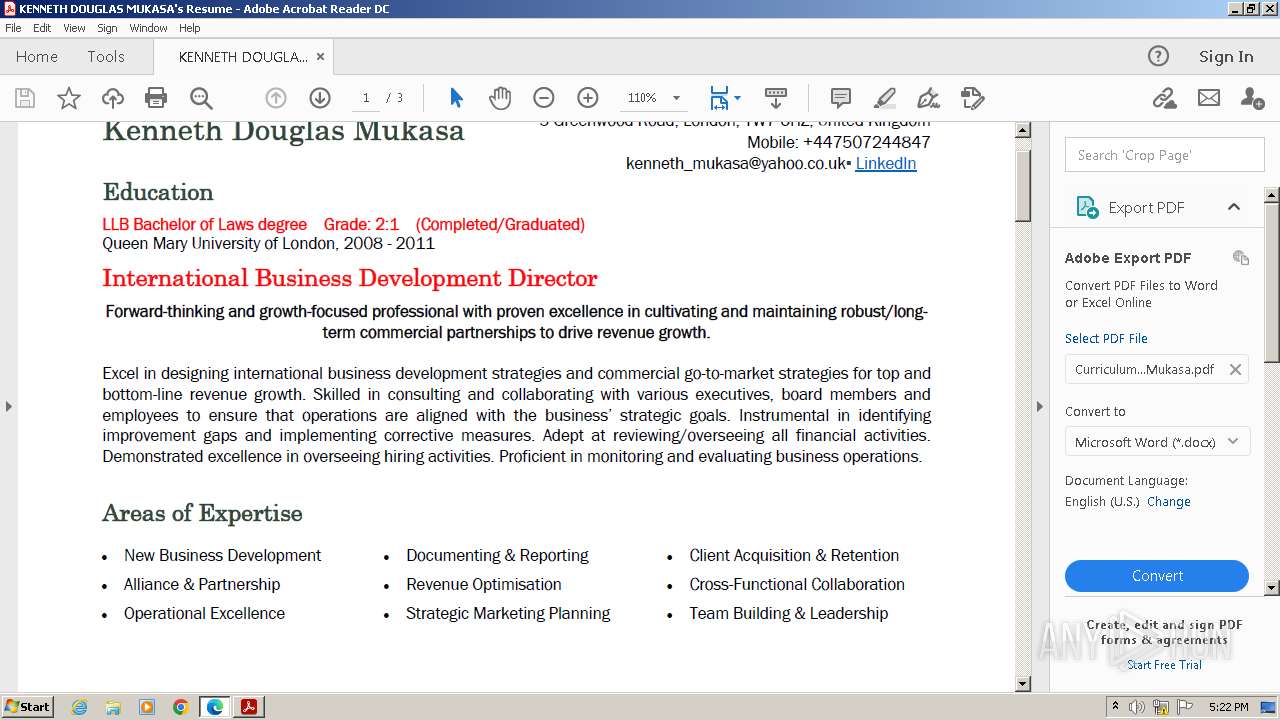Open the Windows Start button
Image resolution: width=1280 pixels, height=720 pixels.
click(28, 707)
